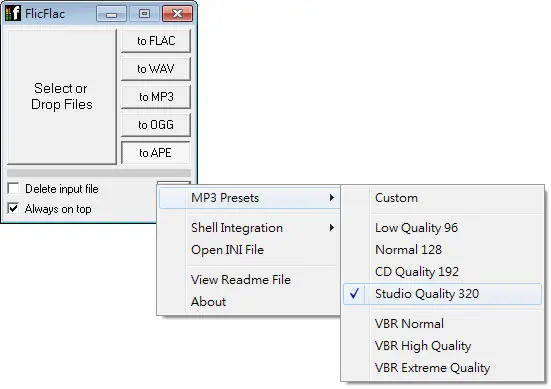Click the FlicFlac app icon in title bar
The height and width of the screenshot is (389, 551).
point(13,13)
